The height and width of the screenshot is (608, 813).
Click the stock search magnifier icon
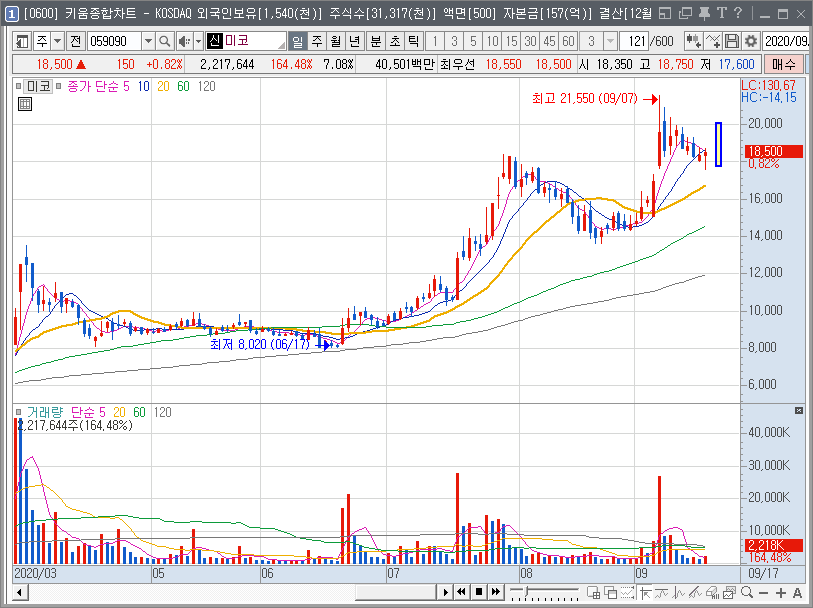tap(164, 41)
